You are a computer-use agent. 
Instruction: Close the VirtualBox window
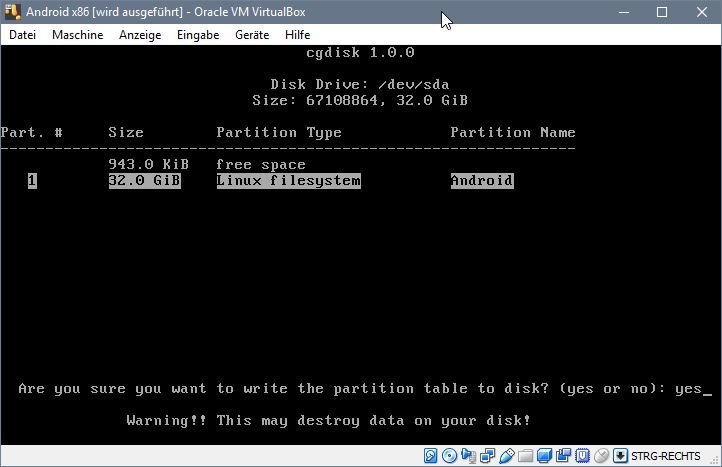click(702, 12)
